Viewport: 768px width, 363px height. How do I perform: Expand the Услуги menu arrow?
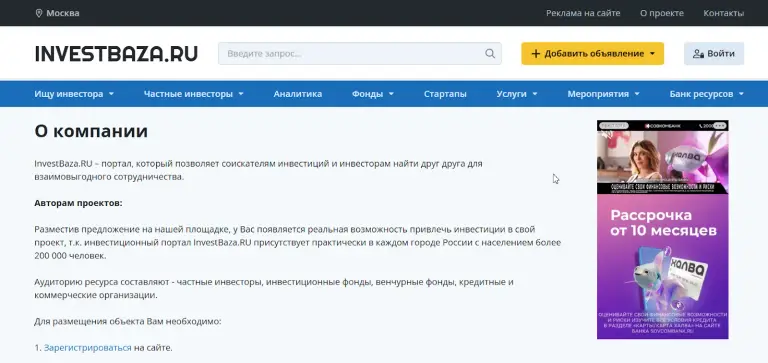534,94
